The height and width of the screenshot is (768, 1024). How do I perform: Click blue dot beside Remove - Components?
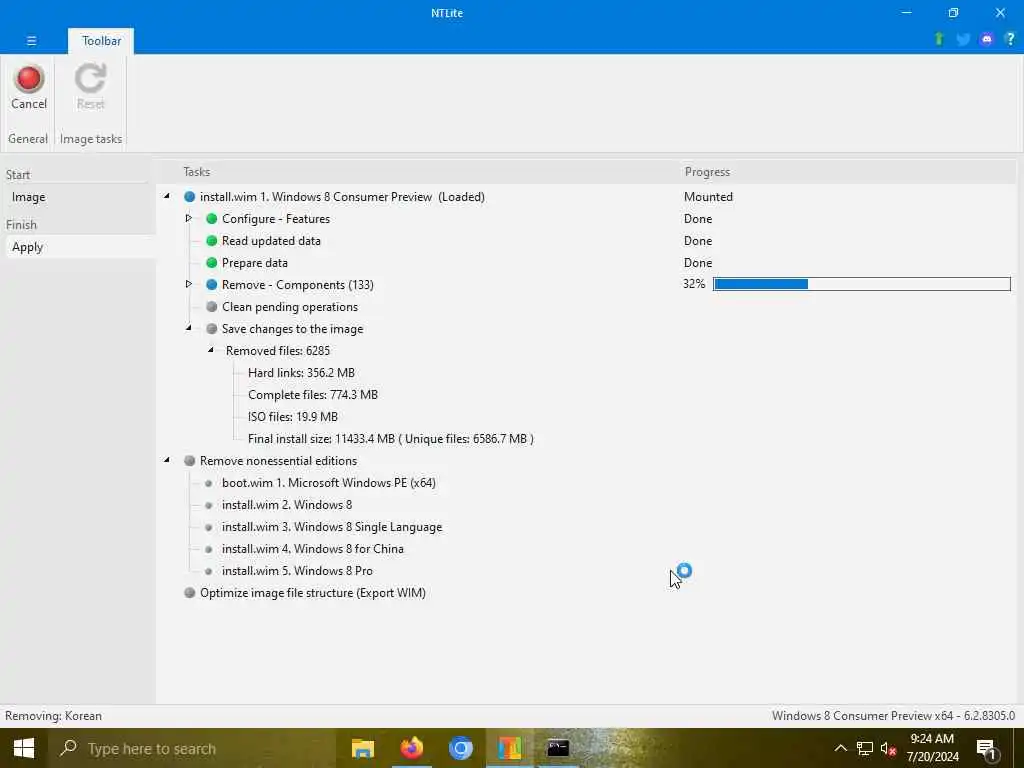212,285
